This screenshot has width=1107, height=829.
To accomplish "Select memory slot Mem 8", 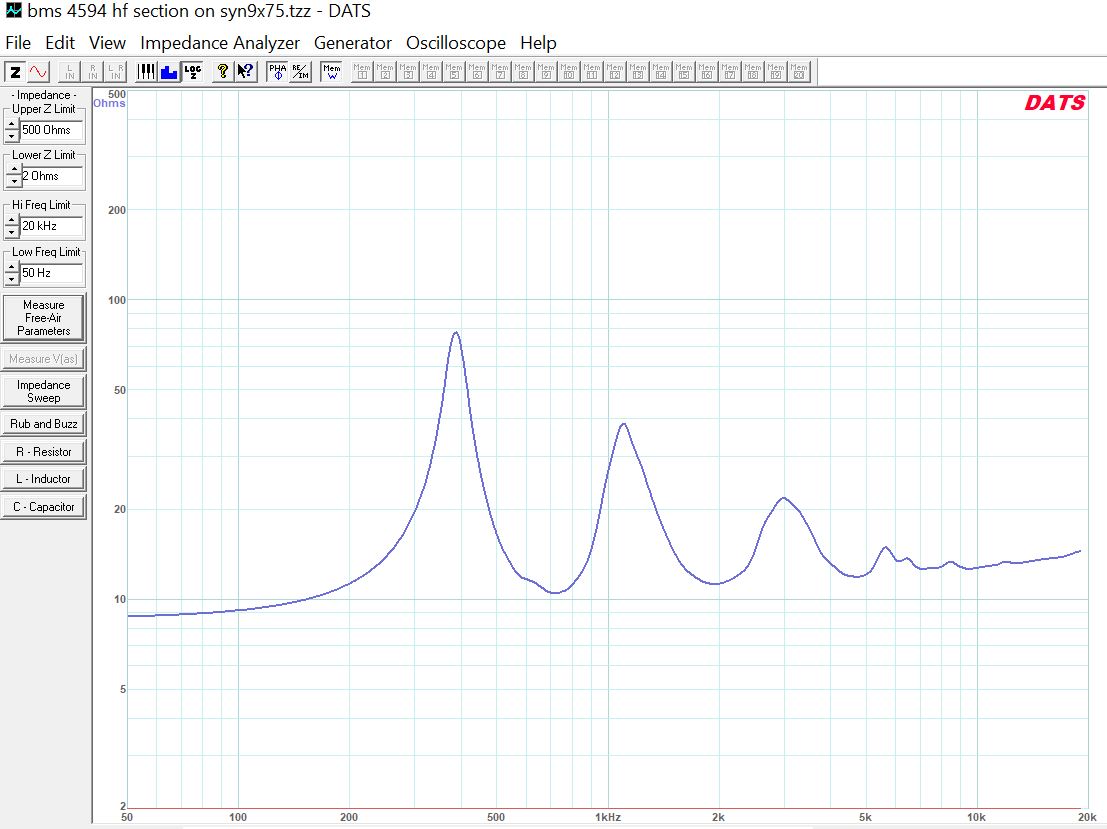I will tap(522, 72).
